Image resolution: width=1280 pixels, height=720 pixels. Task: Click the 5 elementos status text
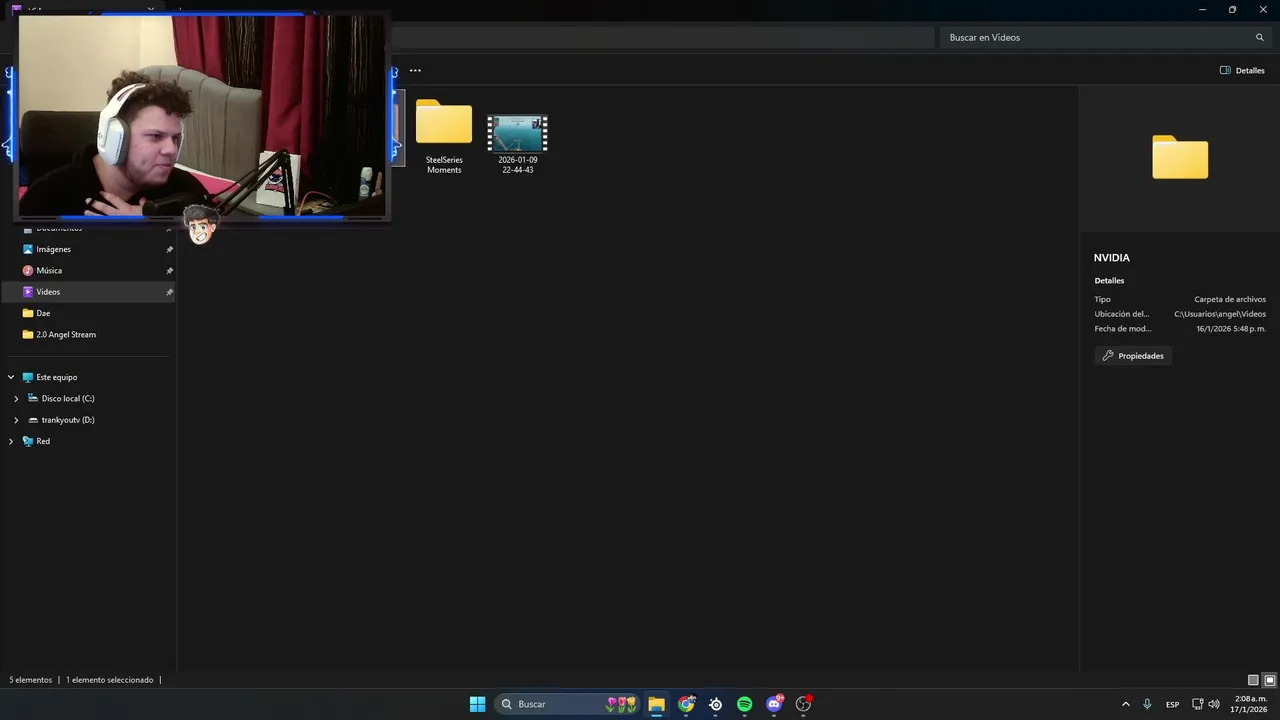click(30, 680)
